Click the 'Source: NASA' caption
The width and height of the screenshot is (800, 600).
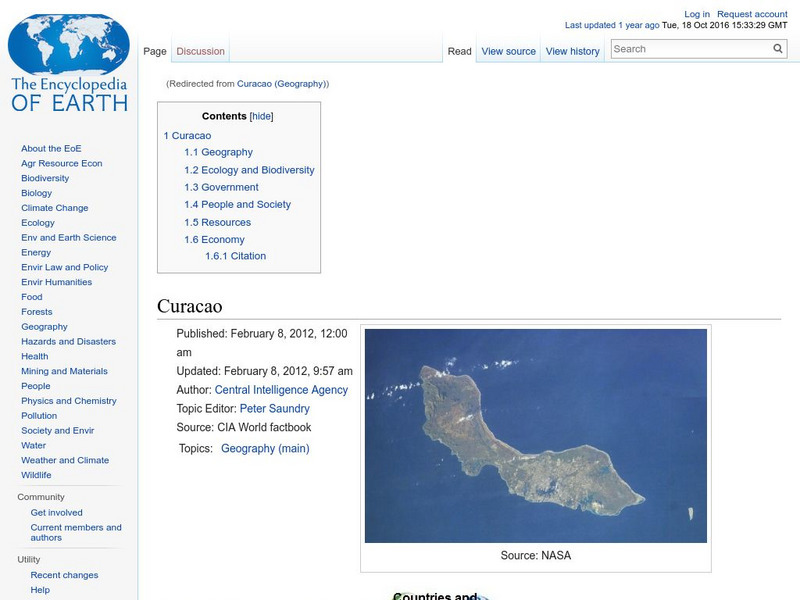point(536,556)
